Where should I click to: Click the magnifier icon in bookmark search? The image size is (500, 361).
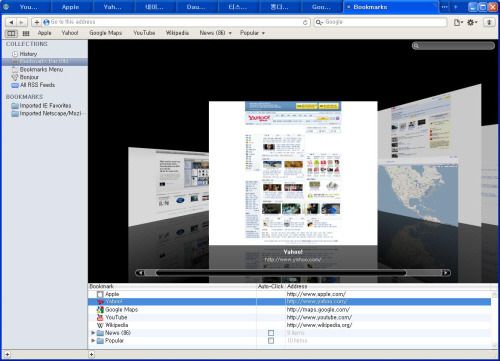tap(416, 46)
